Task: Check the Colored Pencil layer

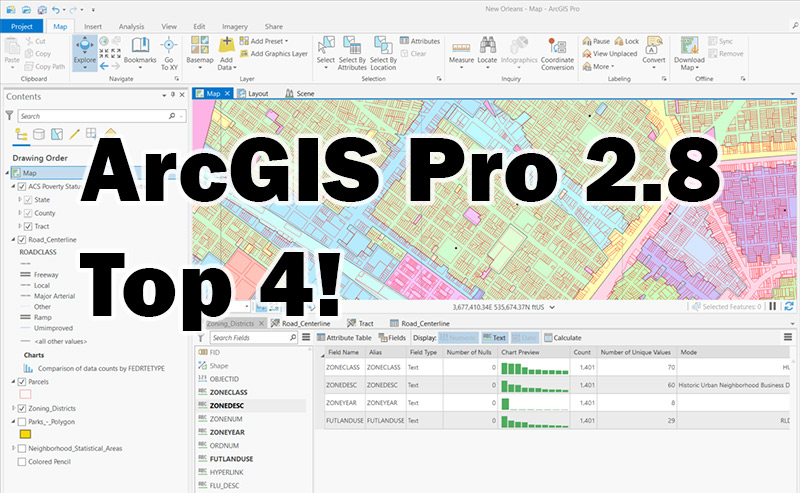Action: click(x=22, y=461)
